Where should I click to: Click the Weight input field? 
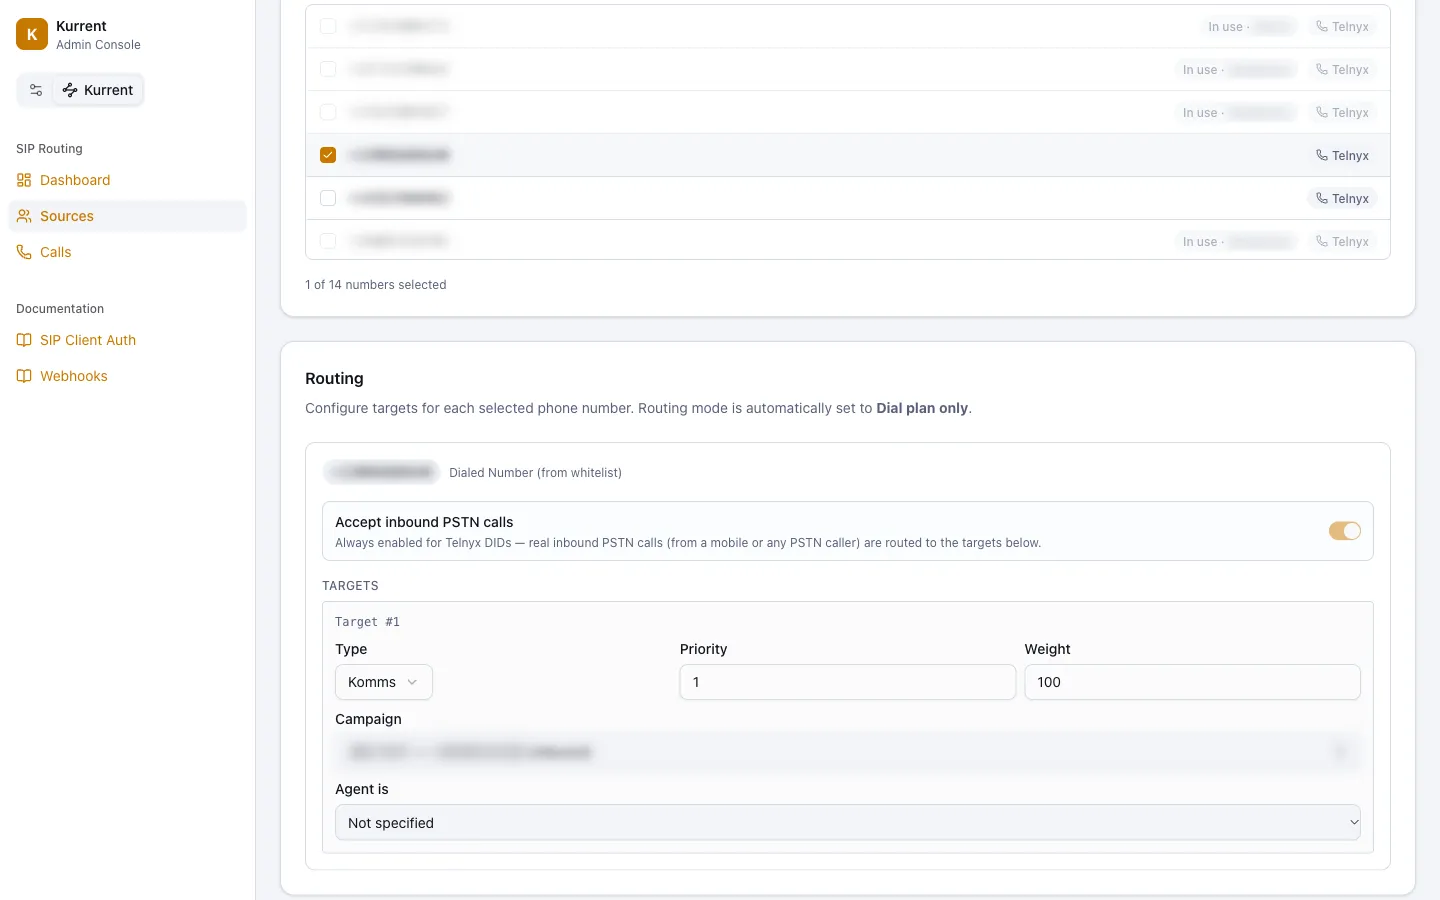tap(1192, 682)
